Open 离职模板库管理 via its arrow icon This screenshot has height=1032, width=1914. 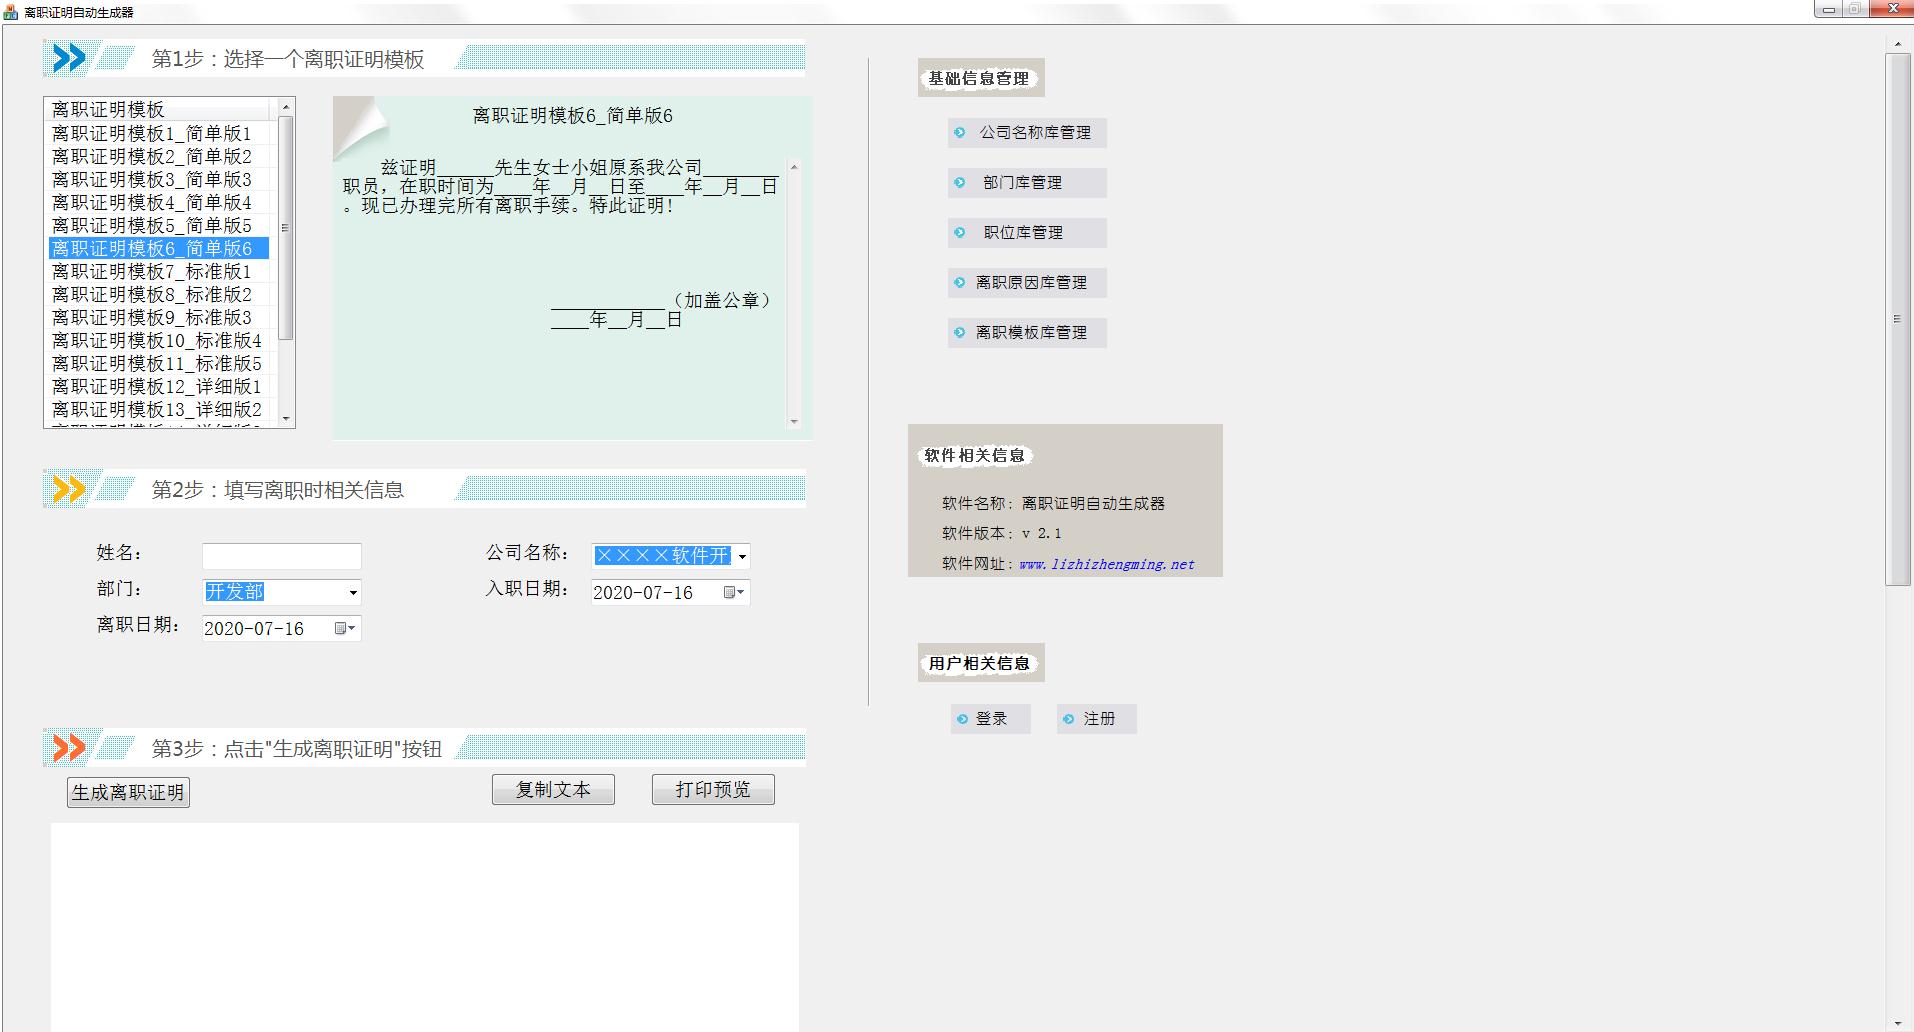coord(959,333)
